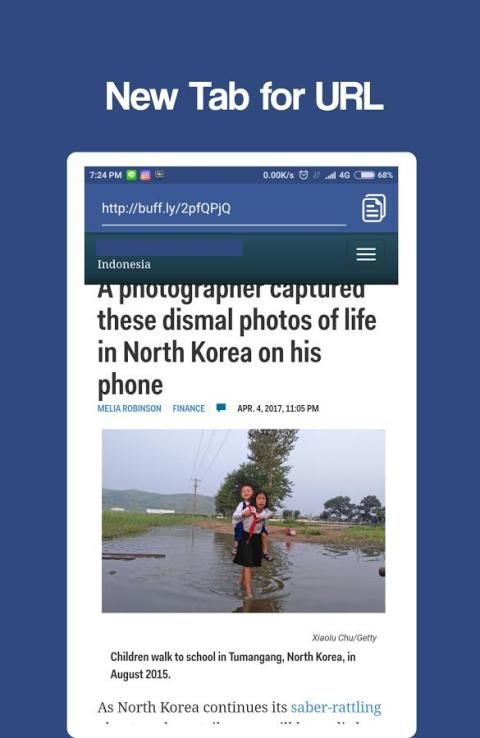Open the hamburger menu button
This screenshot has width=480, height=738.
[366, 254]
